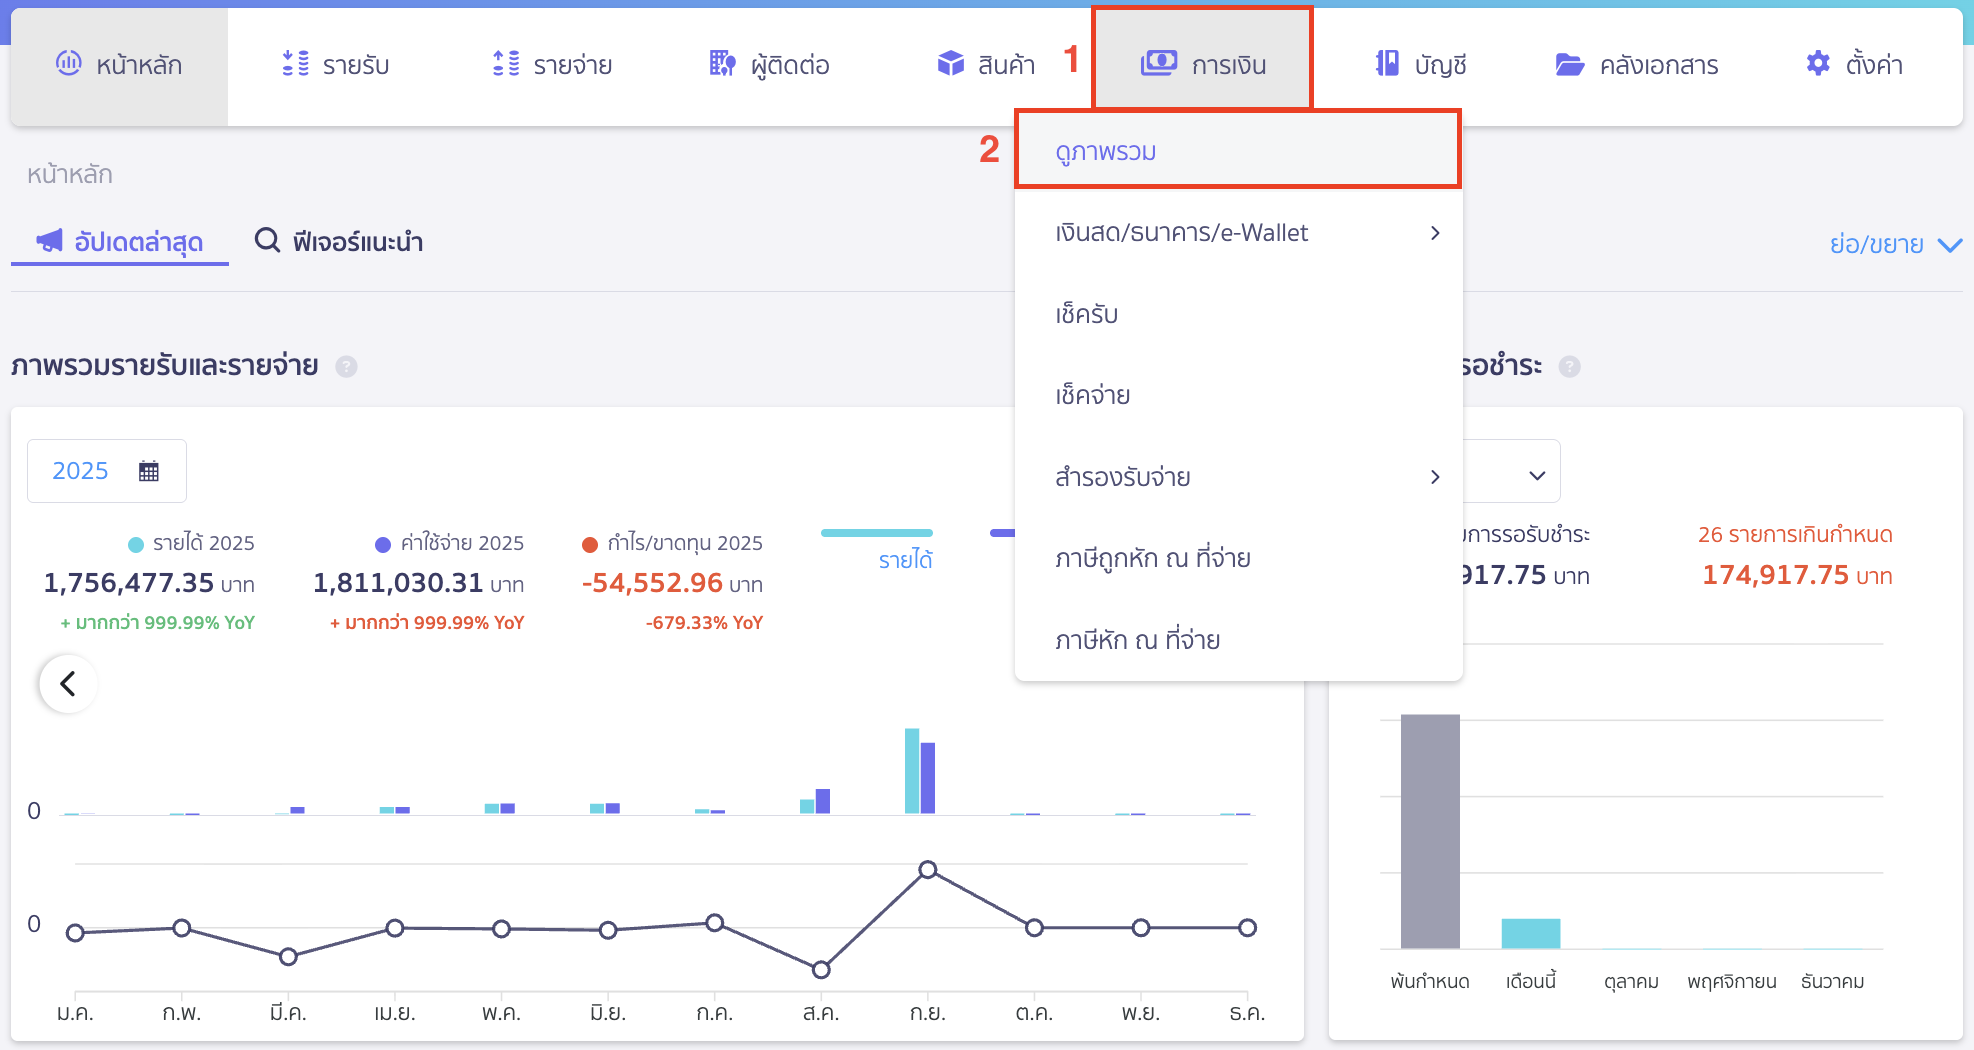Open the สินค้า menu
Screen dimensions: 1974x1050
985,66
